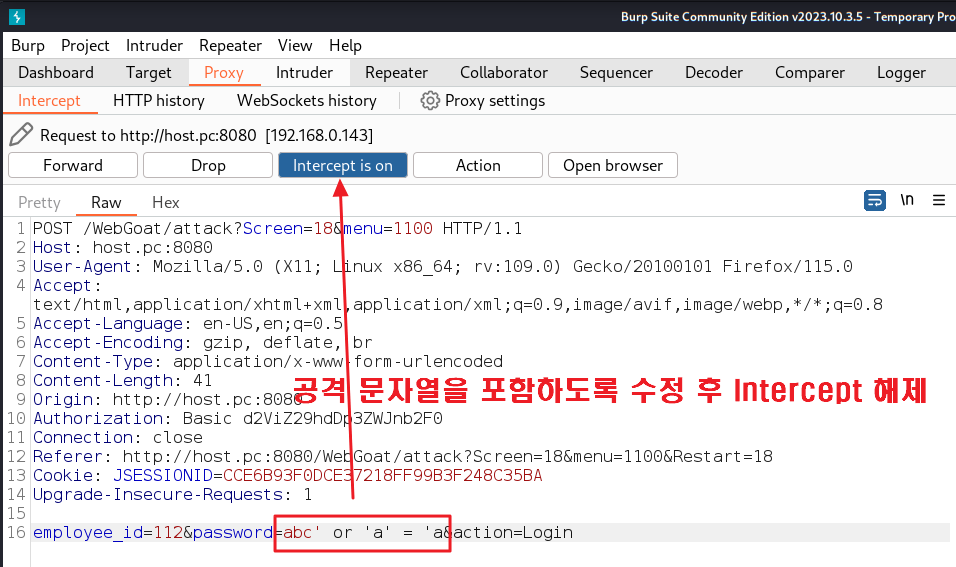Switch to the Intruder tool tab

tap(304, 73)
